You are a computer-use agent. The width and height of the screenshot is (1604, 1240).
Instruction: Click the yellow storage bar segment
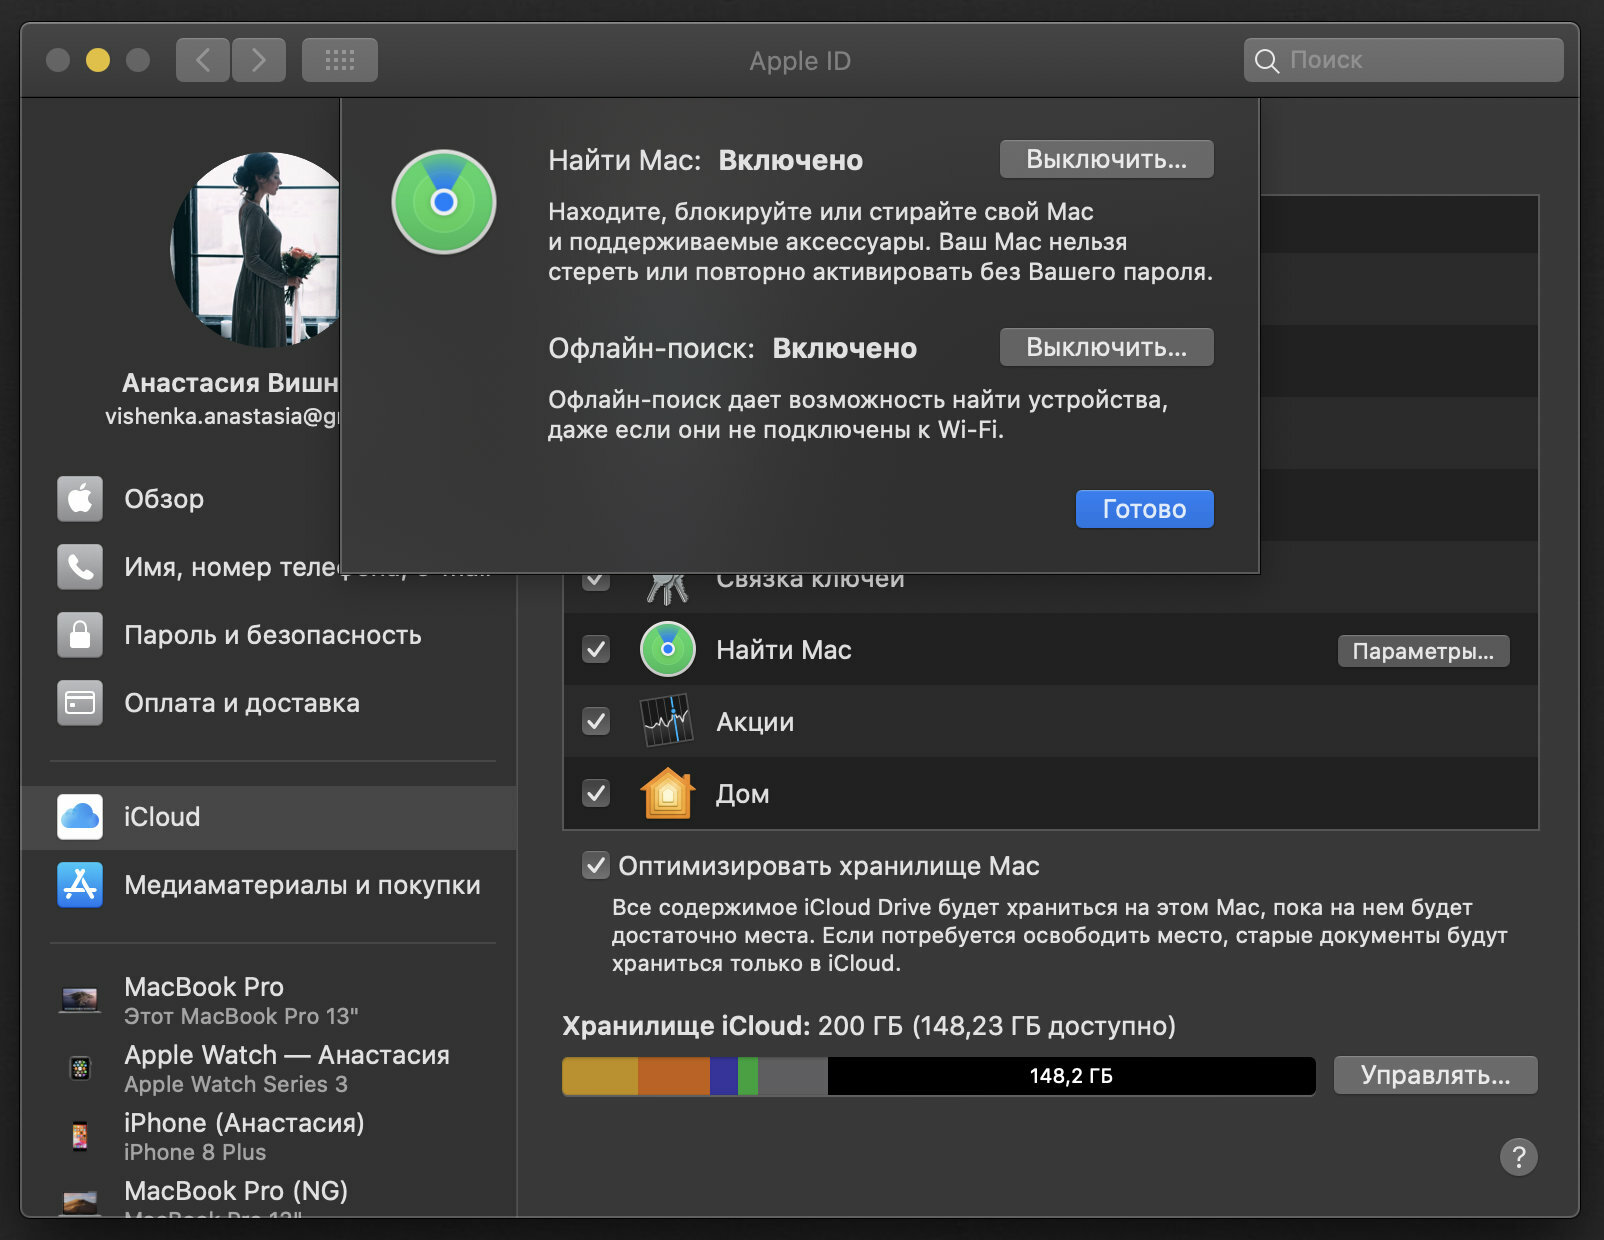[x=600, y=1076]
